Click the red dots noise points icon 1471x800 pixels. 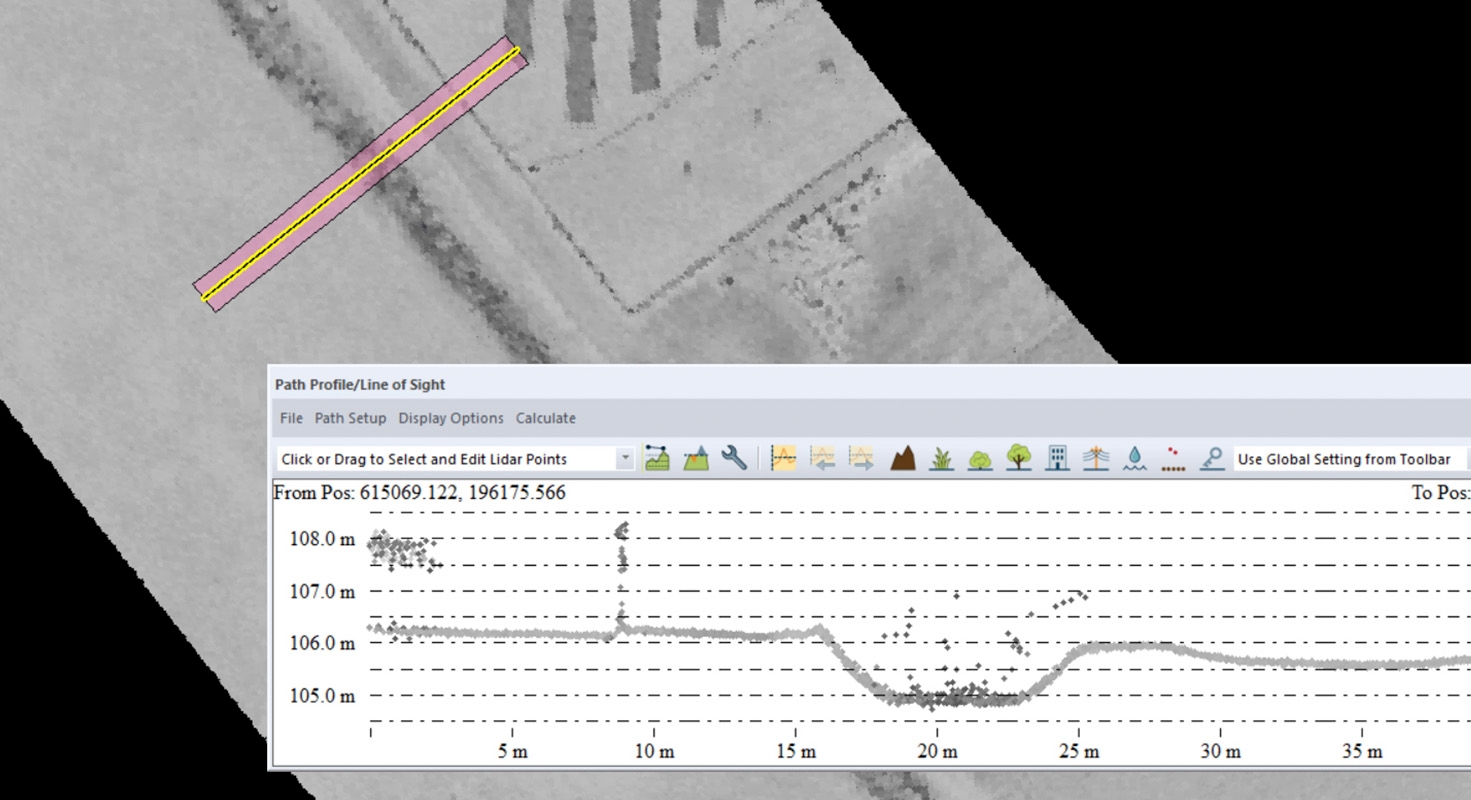point(1173,459)
